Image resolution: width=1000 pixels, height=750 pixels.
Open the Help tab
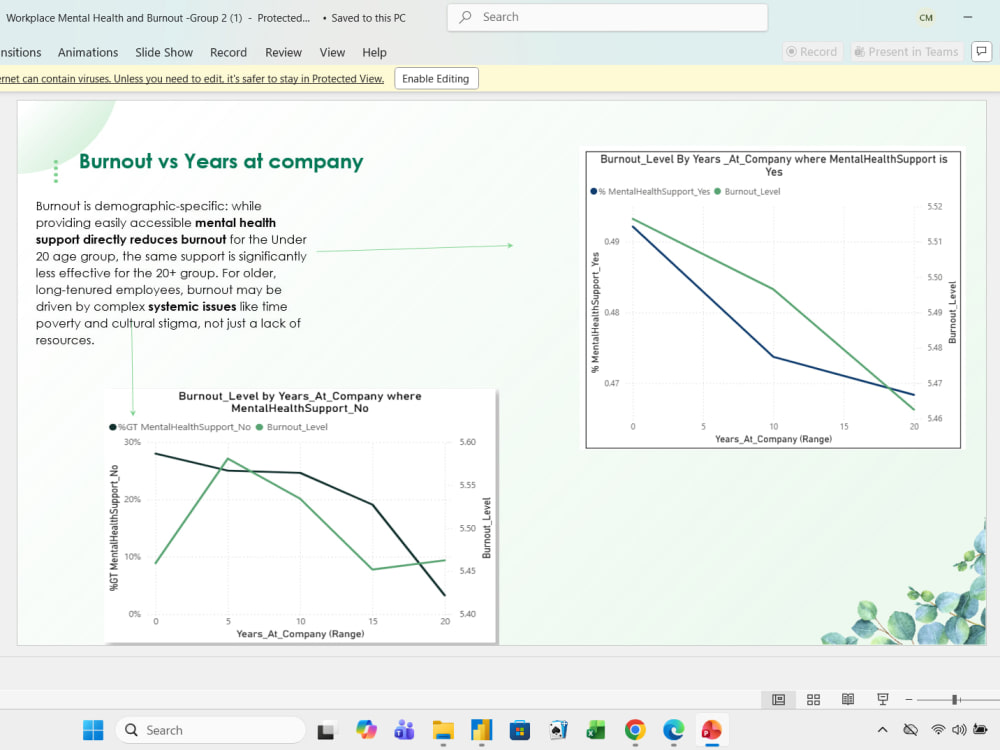coord(374,52)
